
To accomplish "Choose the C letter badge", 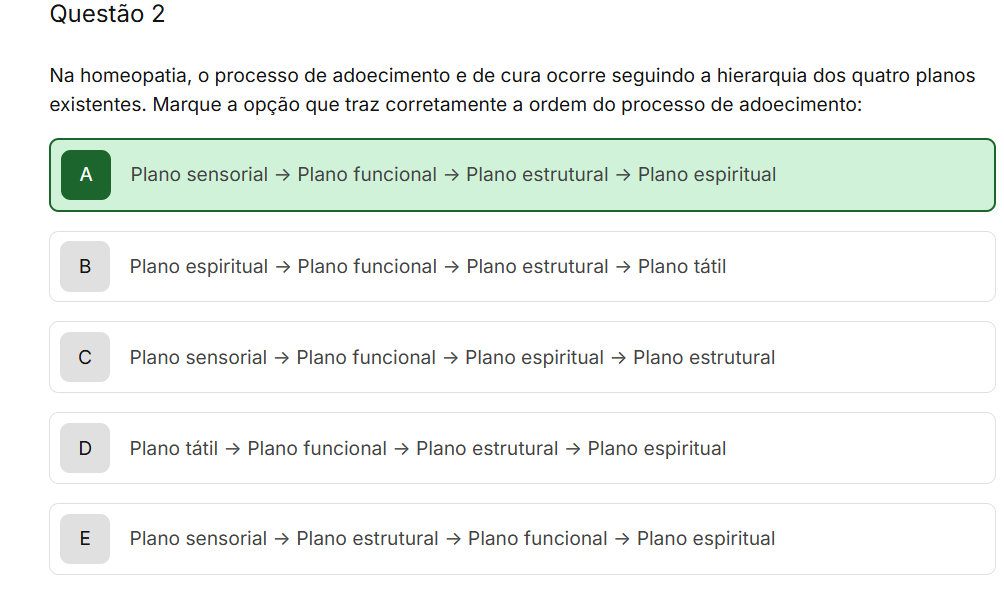I will [x=85, y=358].
